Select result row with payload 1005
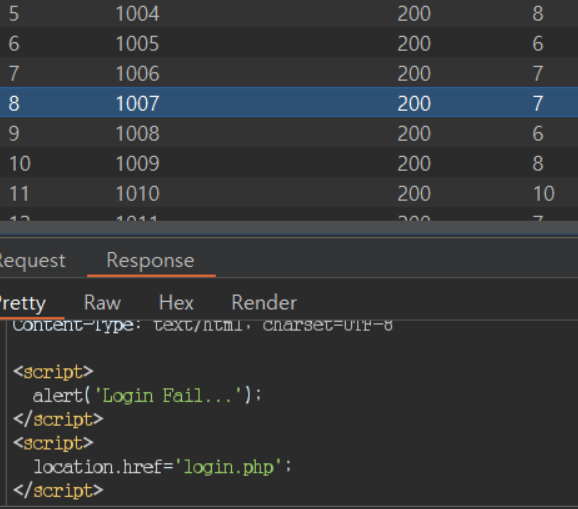This screenshot has width=578, height=509. (289, 43)
